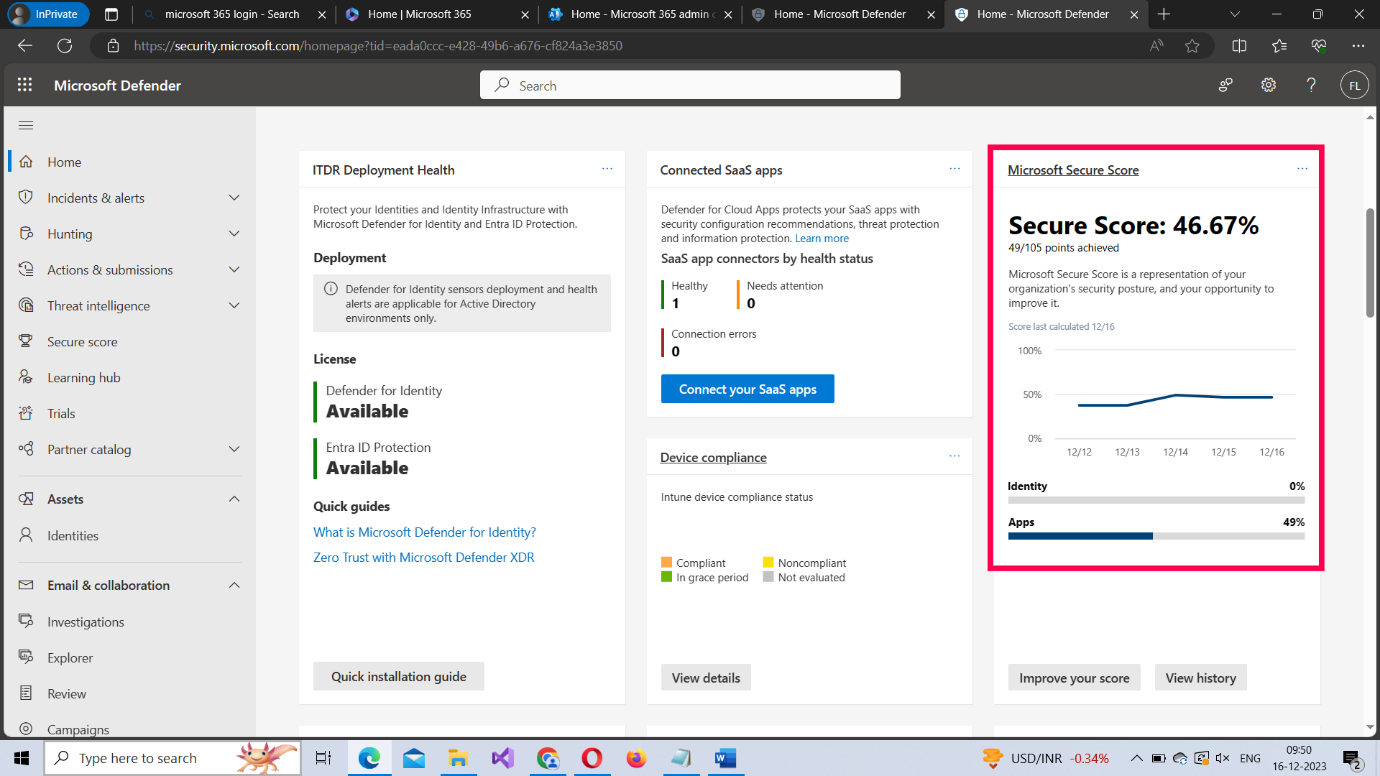Click the Quick installation guide button
1380x776 pixels.
[399, 676]
